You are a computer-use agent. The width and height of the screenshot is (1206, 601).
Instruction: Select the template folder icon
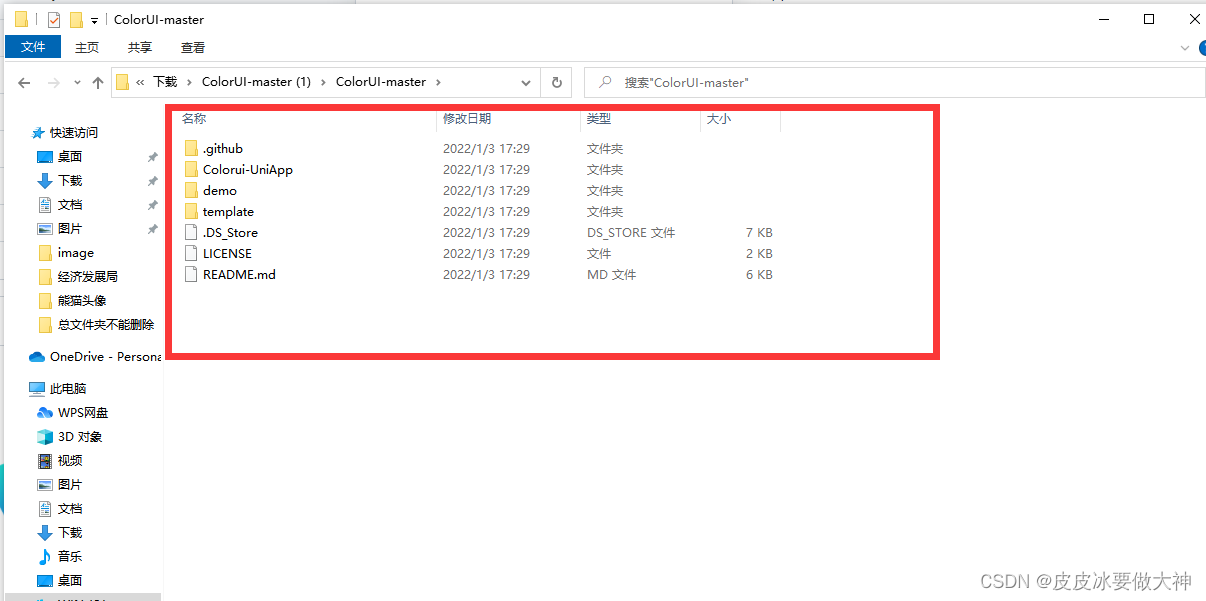[192, 212]
